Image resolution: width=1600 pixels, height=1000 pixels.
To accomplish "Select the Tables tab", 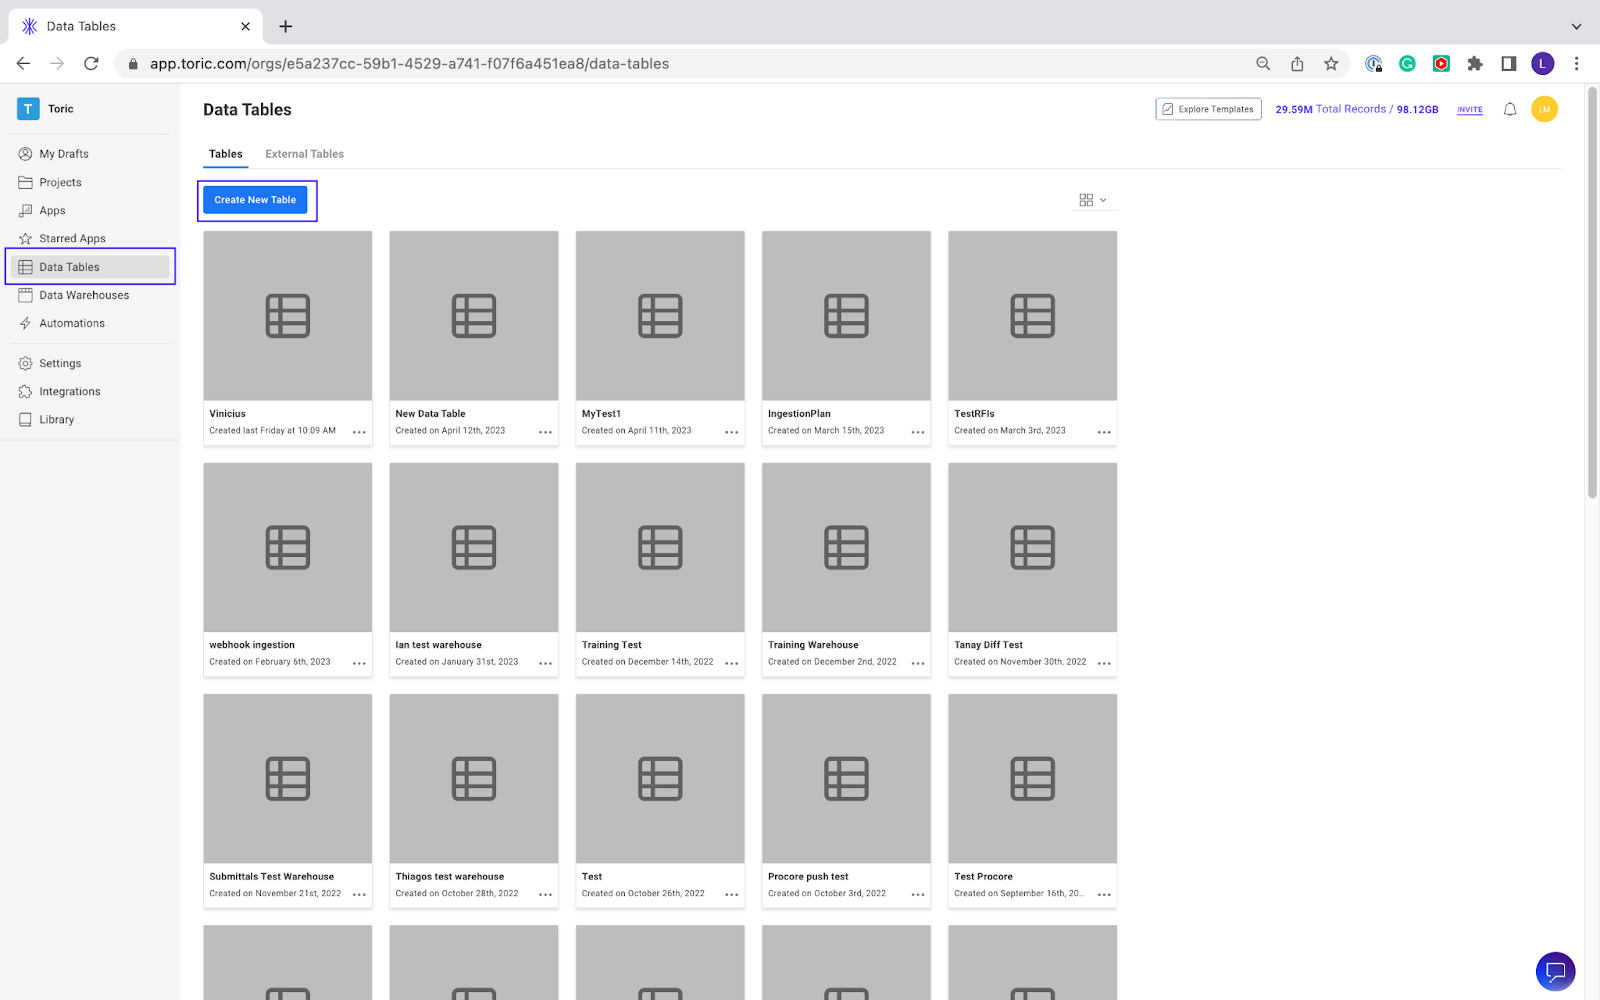I will click(225, 154).
